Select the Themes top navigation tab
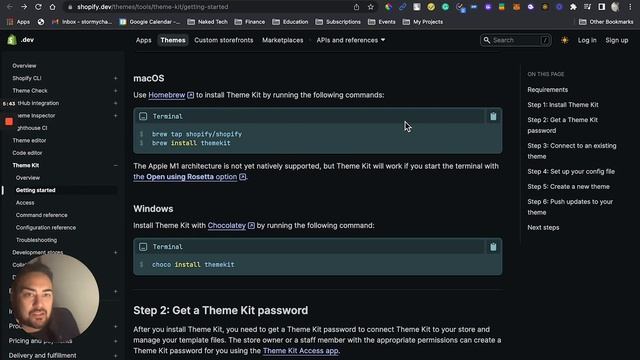Screen dimensions: 640x360 point(173,40)
